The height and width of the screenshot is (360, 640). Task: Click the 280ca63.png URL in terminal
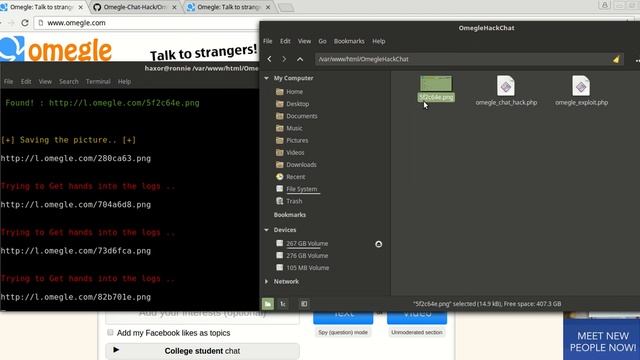(x=76, y=158)
